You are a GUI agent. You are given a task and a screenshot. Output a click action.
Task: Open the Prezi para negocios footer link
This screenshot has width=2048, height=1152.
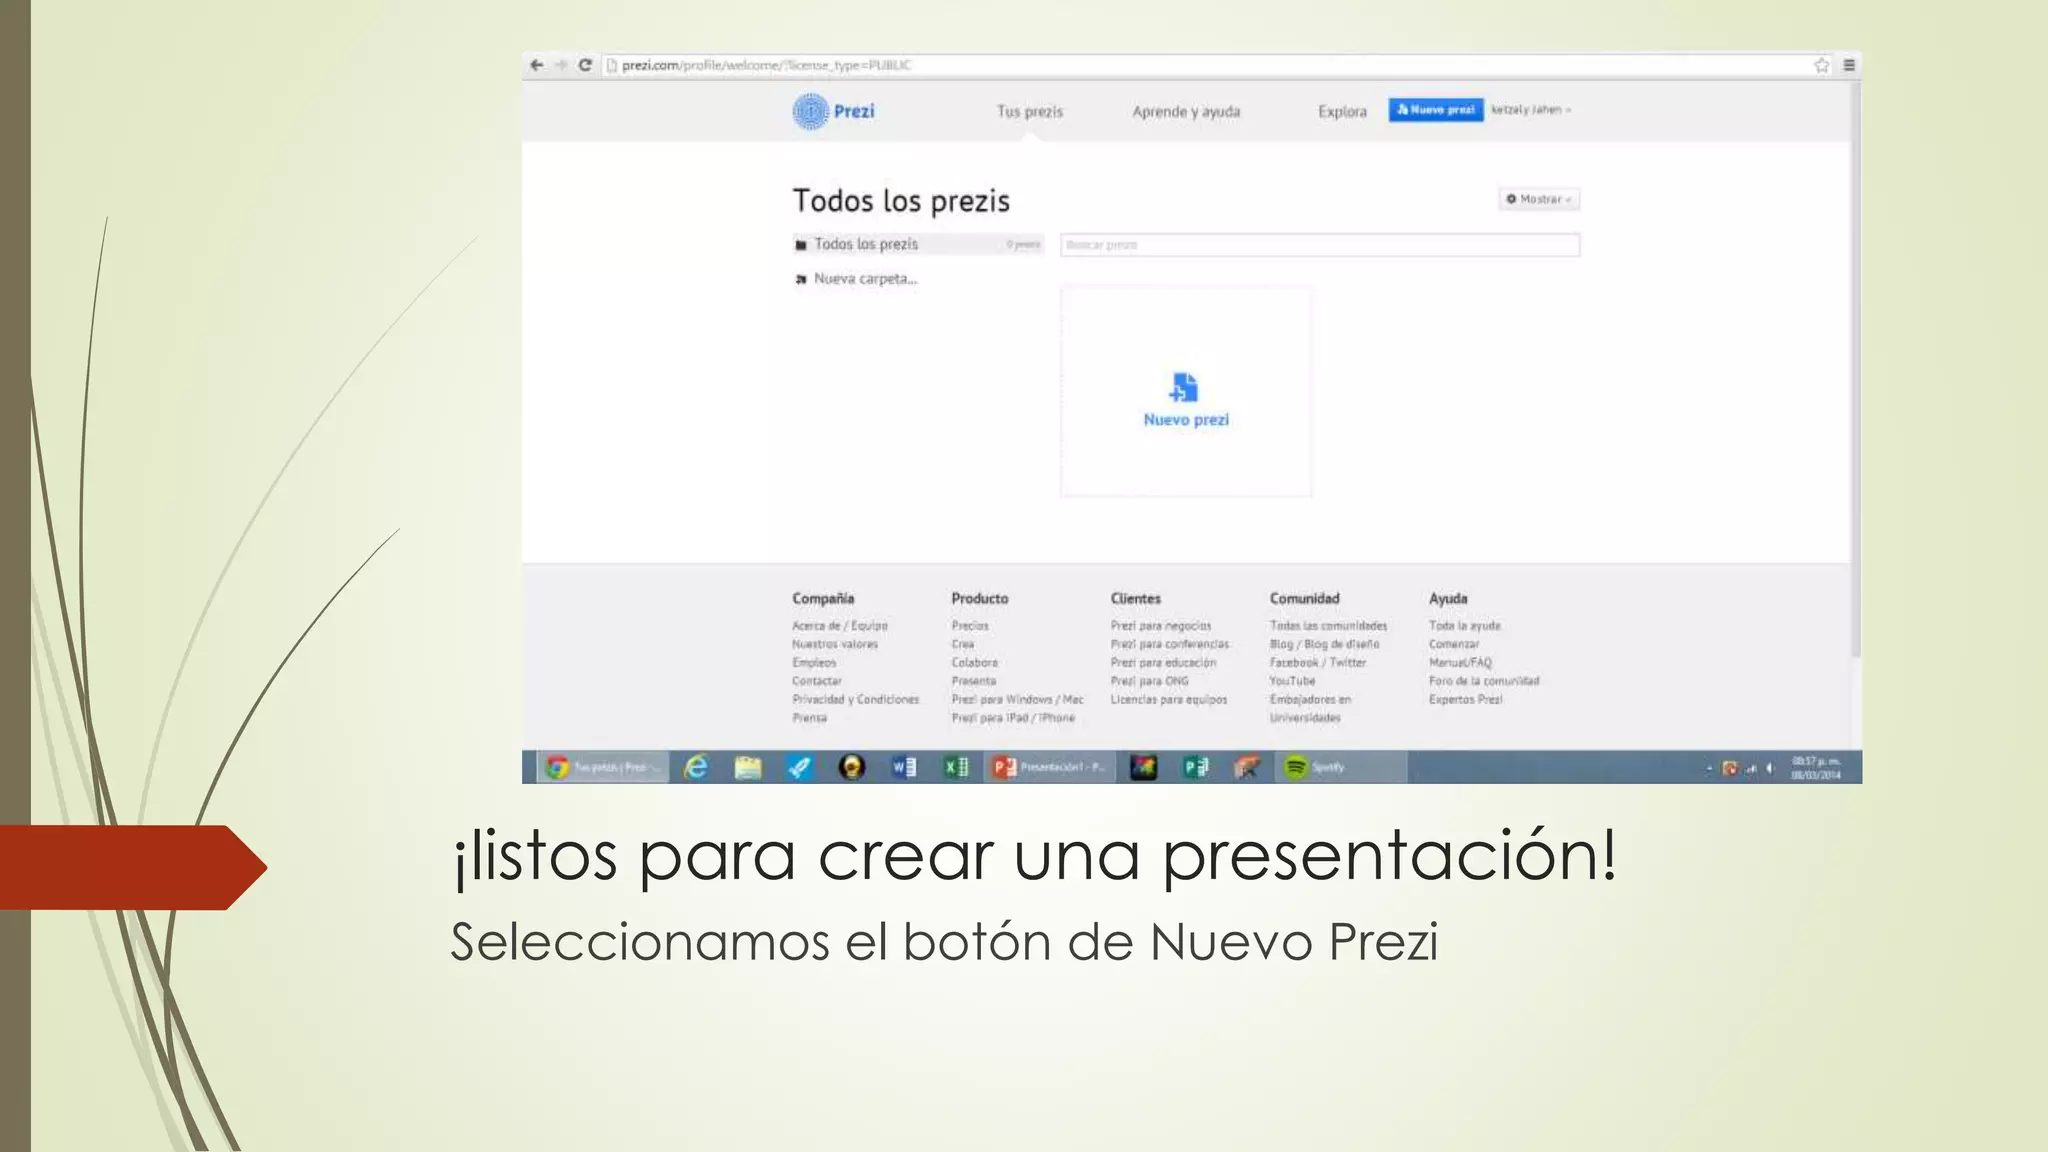pos(1160,626)
